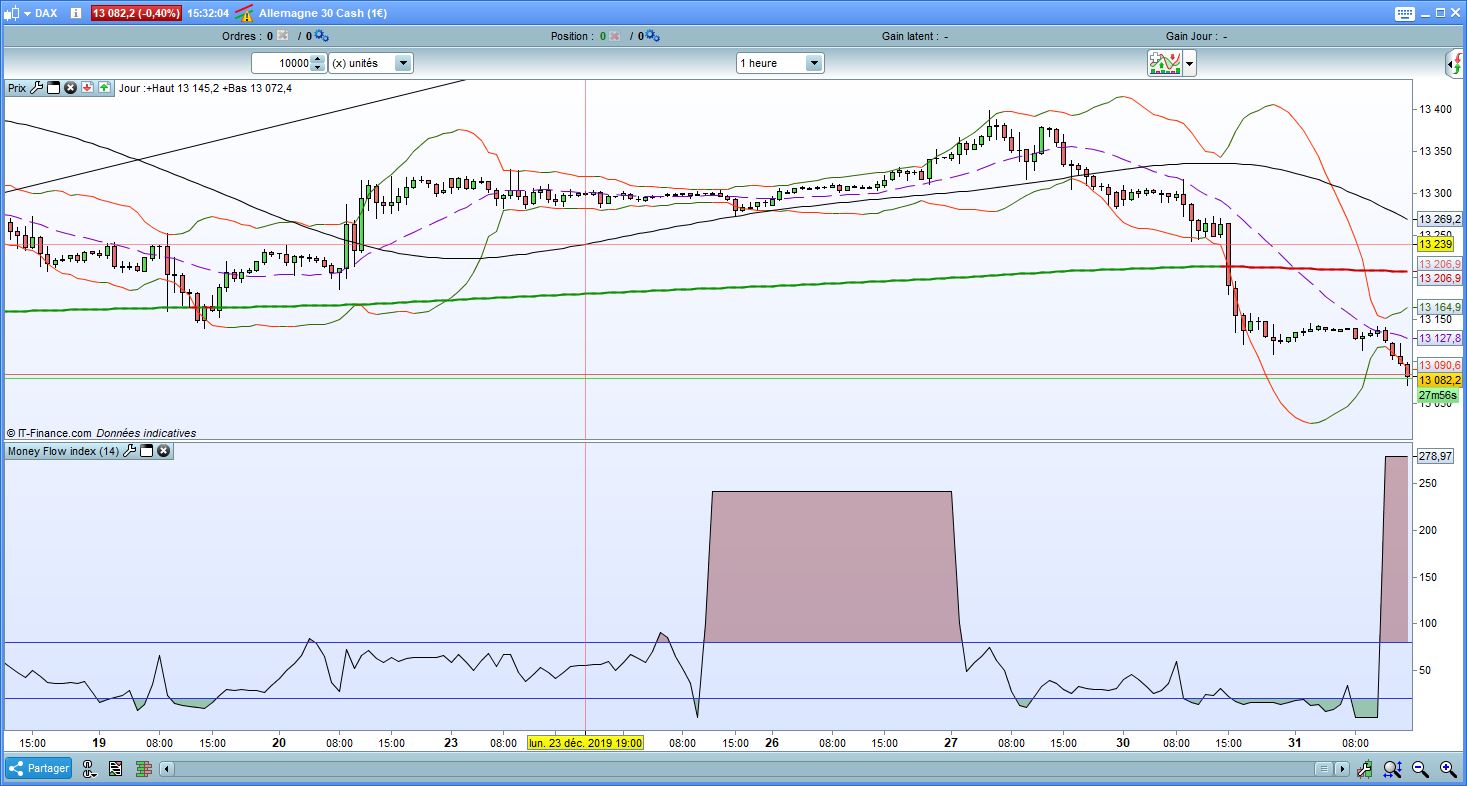Move Prix panel down with red arrow
The height and width of the screenshot is (786, 1467).
(87, 88)
